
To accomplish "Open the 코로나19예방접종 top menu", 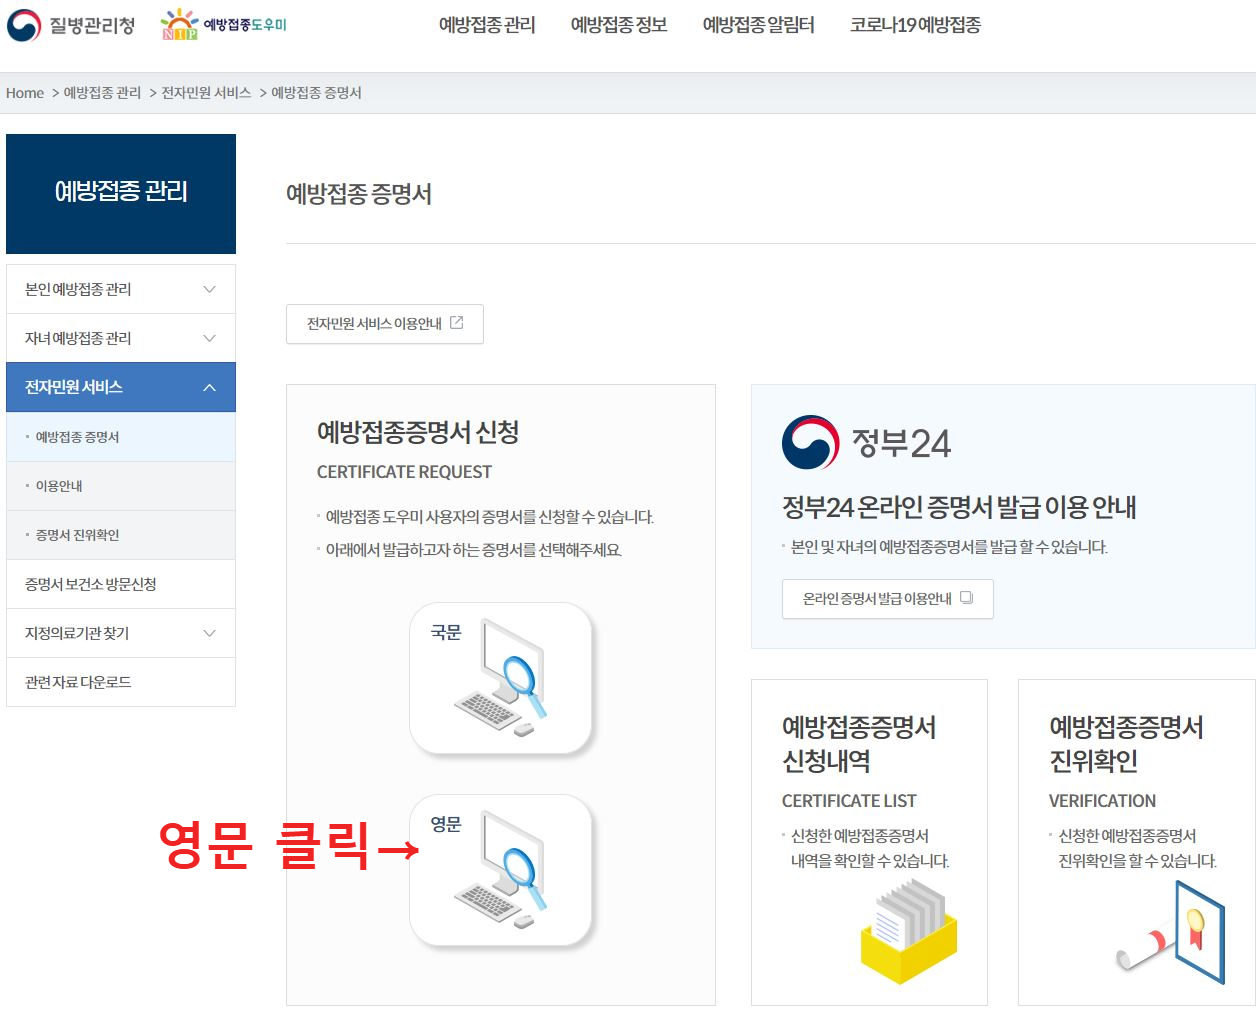I will [915, 25].
